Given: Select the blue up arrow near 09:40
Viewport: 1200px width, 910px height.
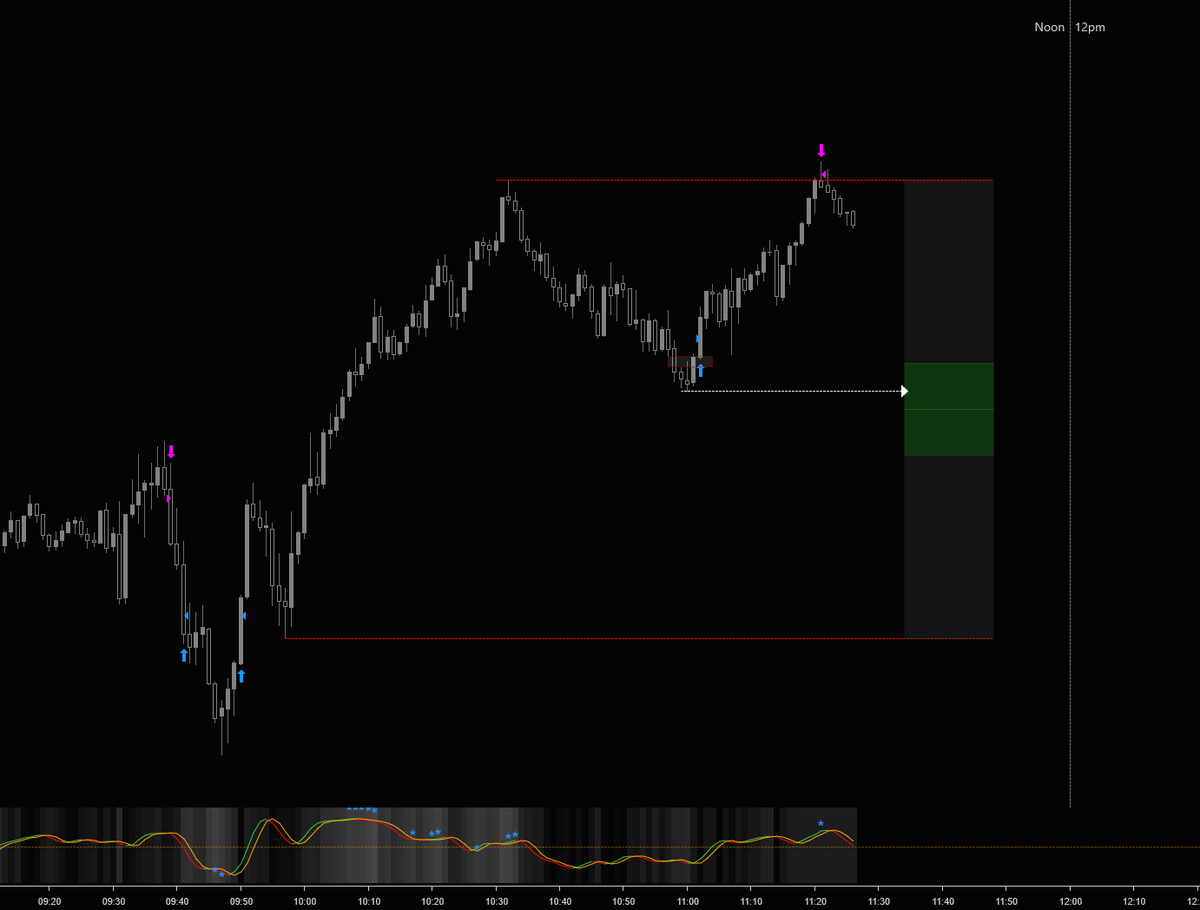Looking at the screenshot, I should click(184, 655).
